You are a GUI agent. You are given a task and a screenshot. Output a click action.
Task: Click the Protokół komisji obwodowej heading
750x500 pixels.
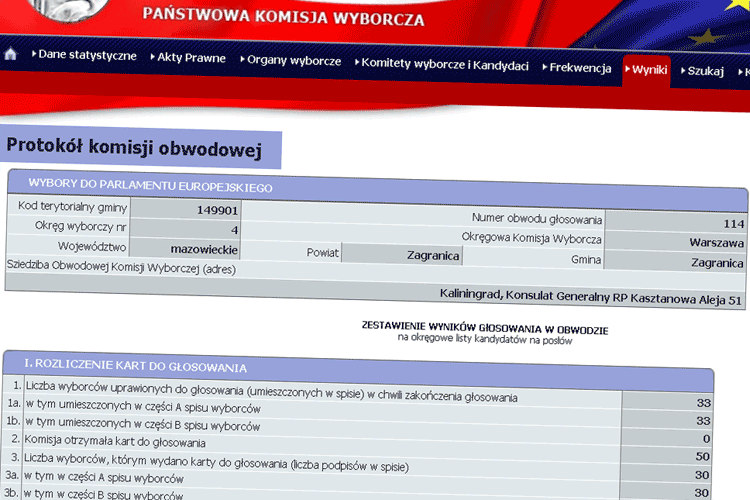pos(134,147)
